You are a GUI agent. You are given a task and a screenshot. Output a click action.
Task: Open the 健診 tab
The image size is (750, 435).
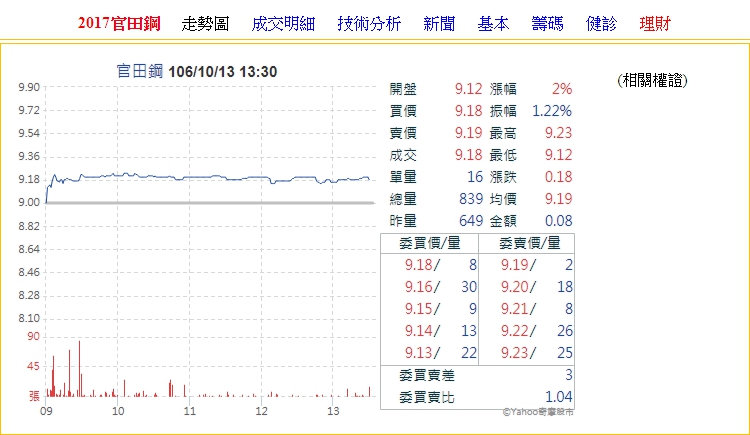click(x=601, y=24)
